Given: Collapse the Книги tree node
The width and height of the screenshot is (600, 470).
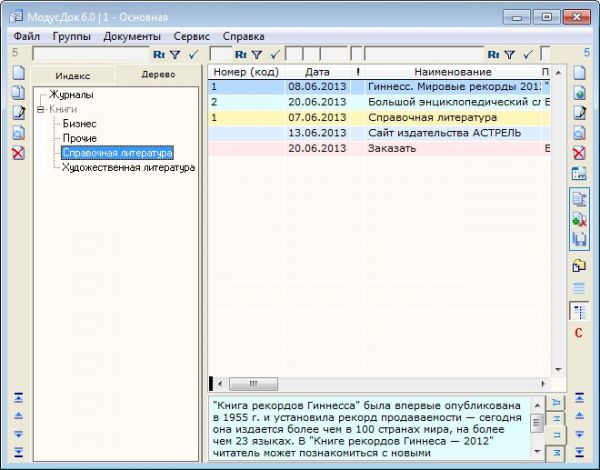Looking at the screenshot, I should [40, 109].
